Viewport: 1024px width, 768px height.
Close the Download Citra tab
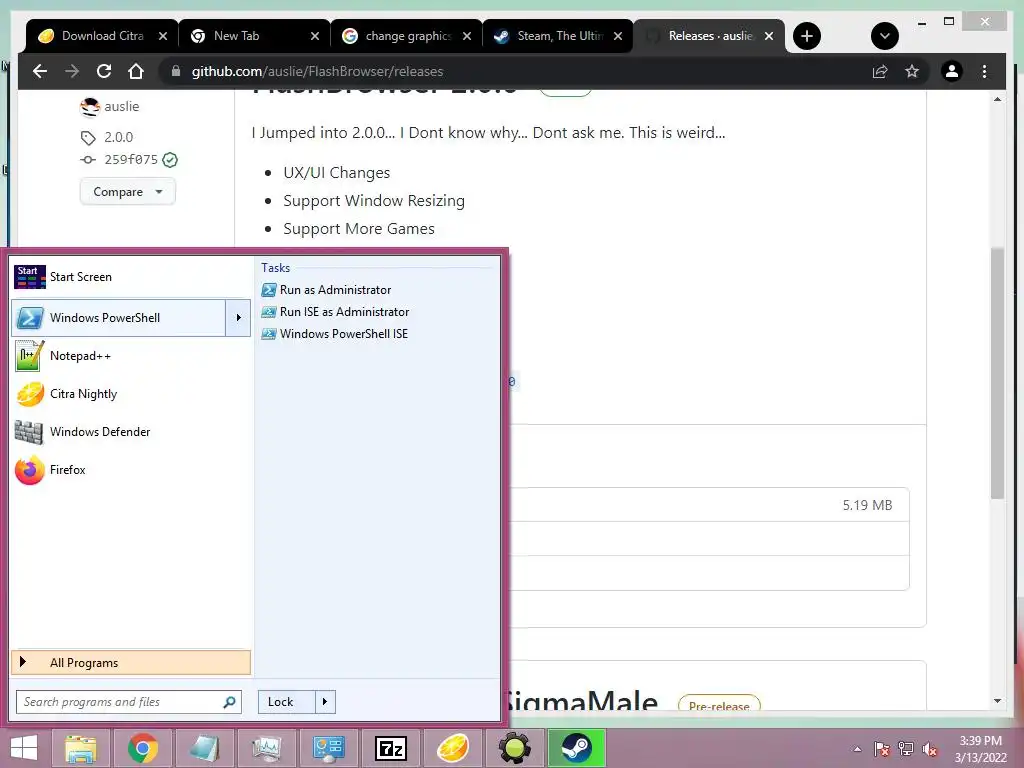163,36
